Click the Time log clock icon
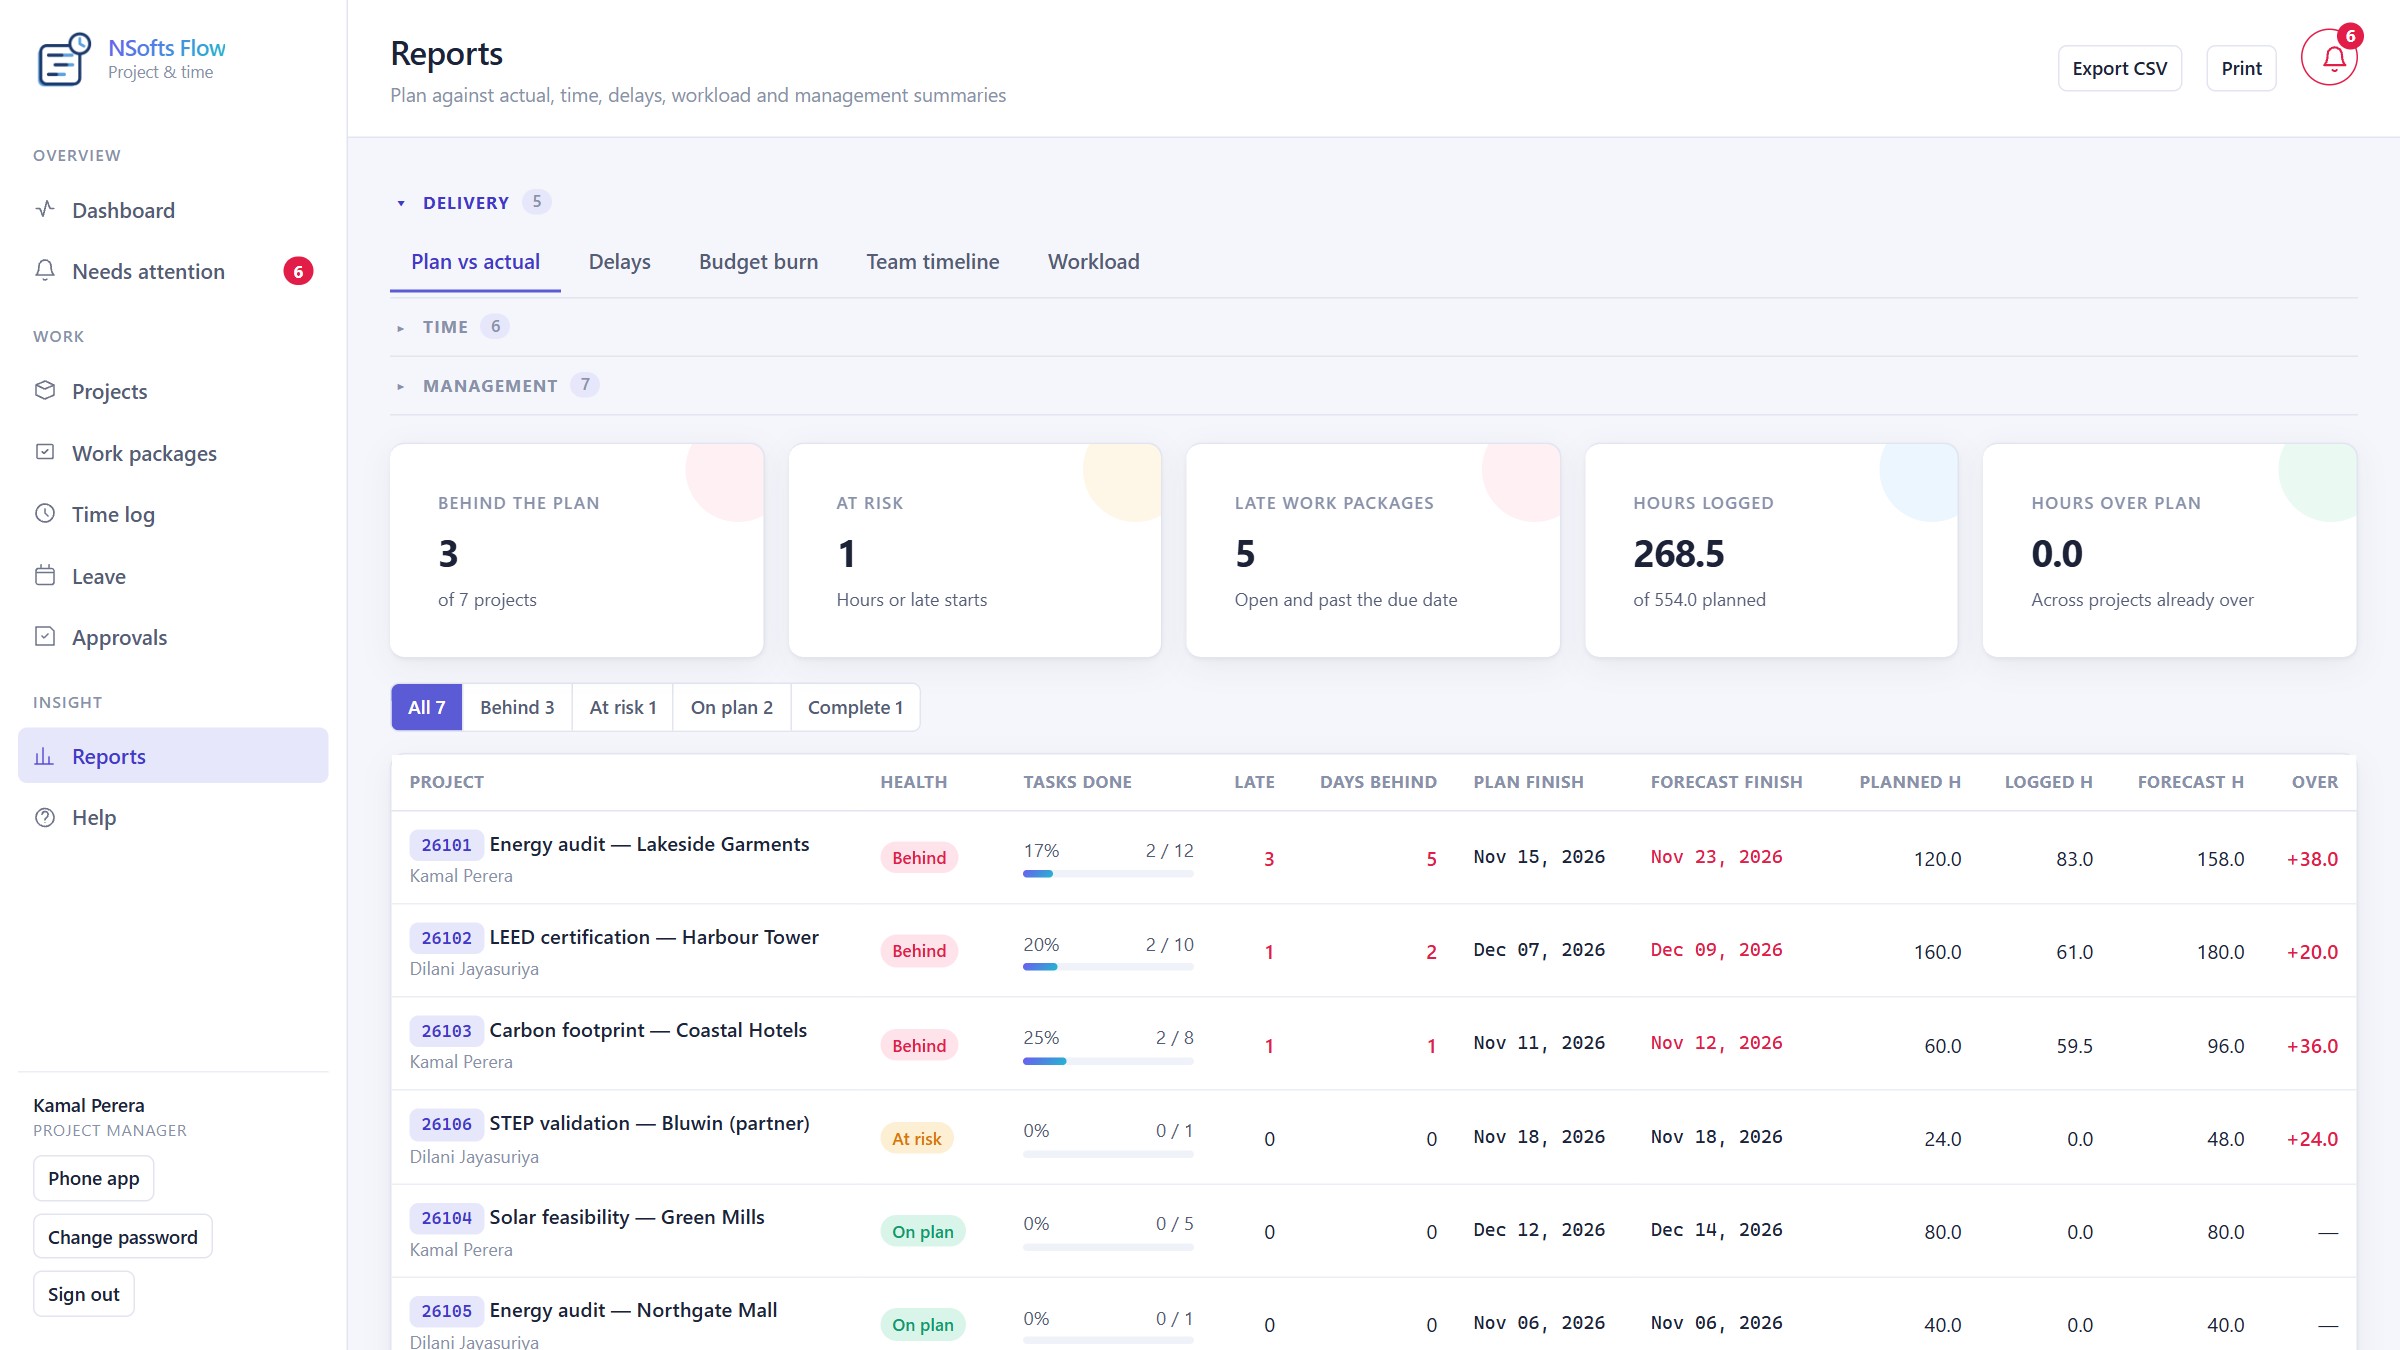 (x=45, y=513)
